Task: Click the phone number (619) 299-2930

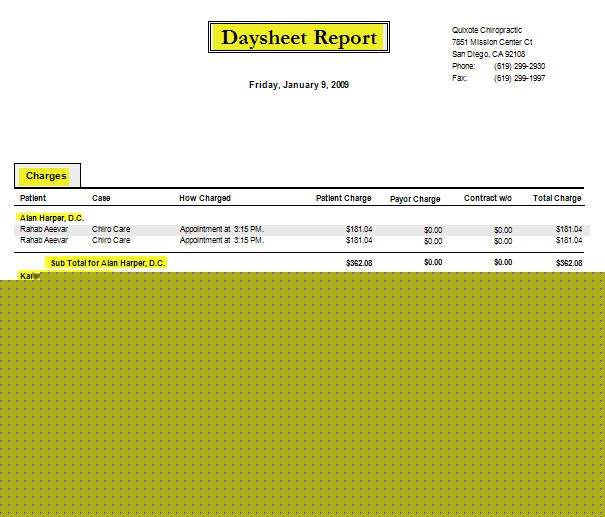Action: [x=519, y=66]
